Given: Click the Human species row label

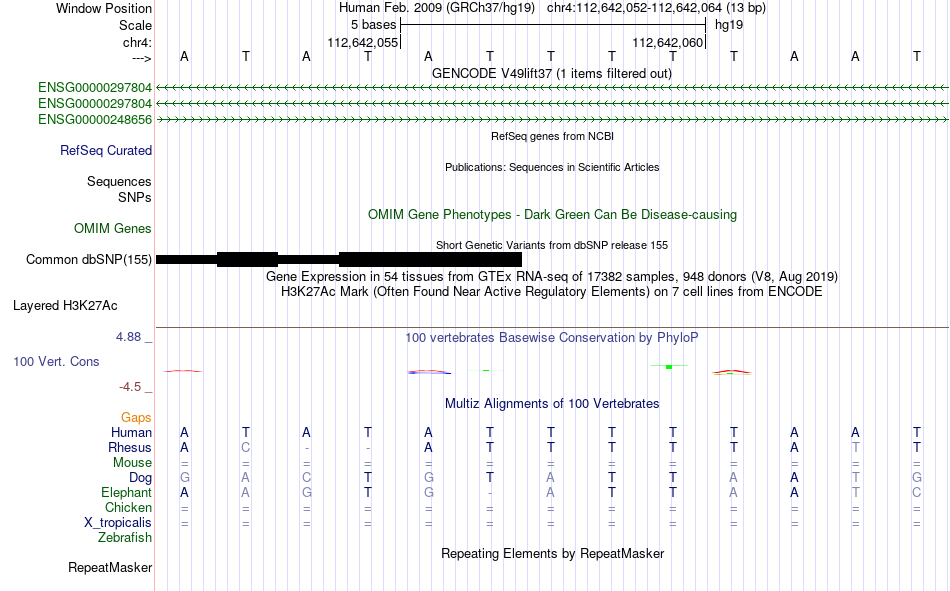Looking at the screenshot, I should (x=131, y=432).
